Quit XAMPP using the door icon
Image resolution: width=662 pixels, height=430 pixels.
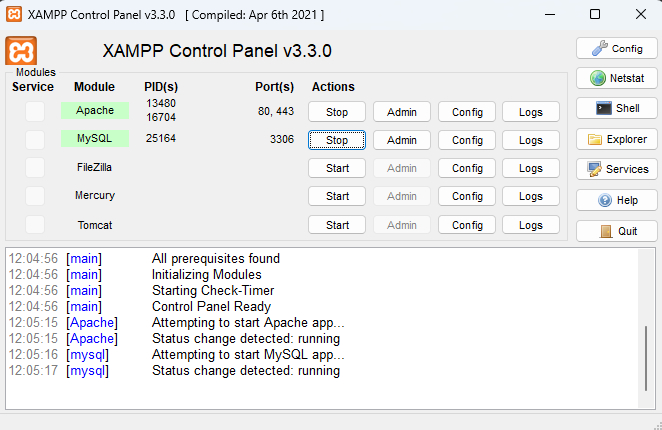click(x=607, y=230)
